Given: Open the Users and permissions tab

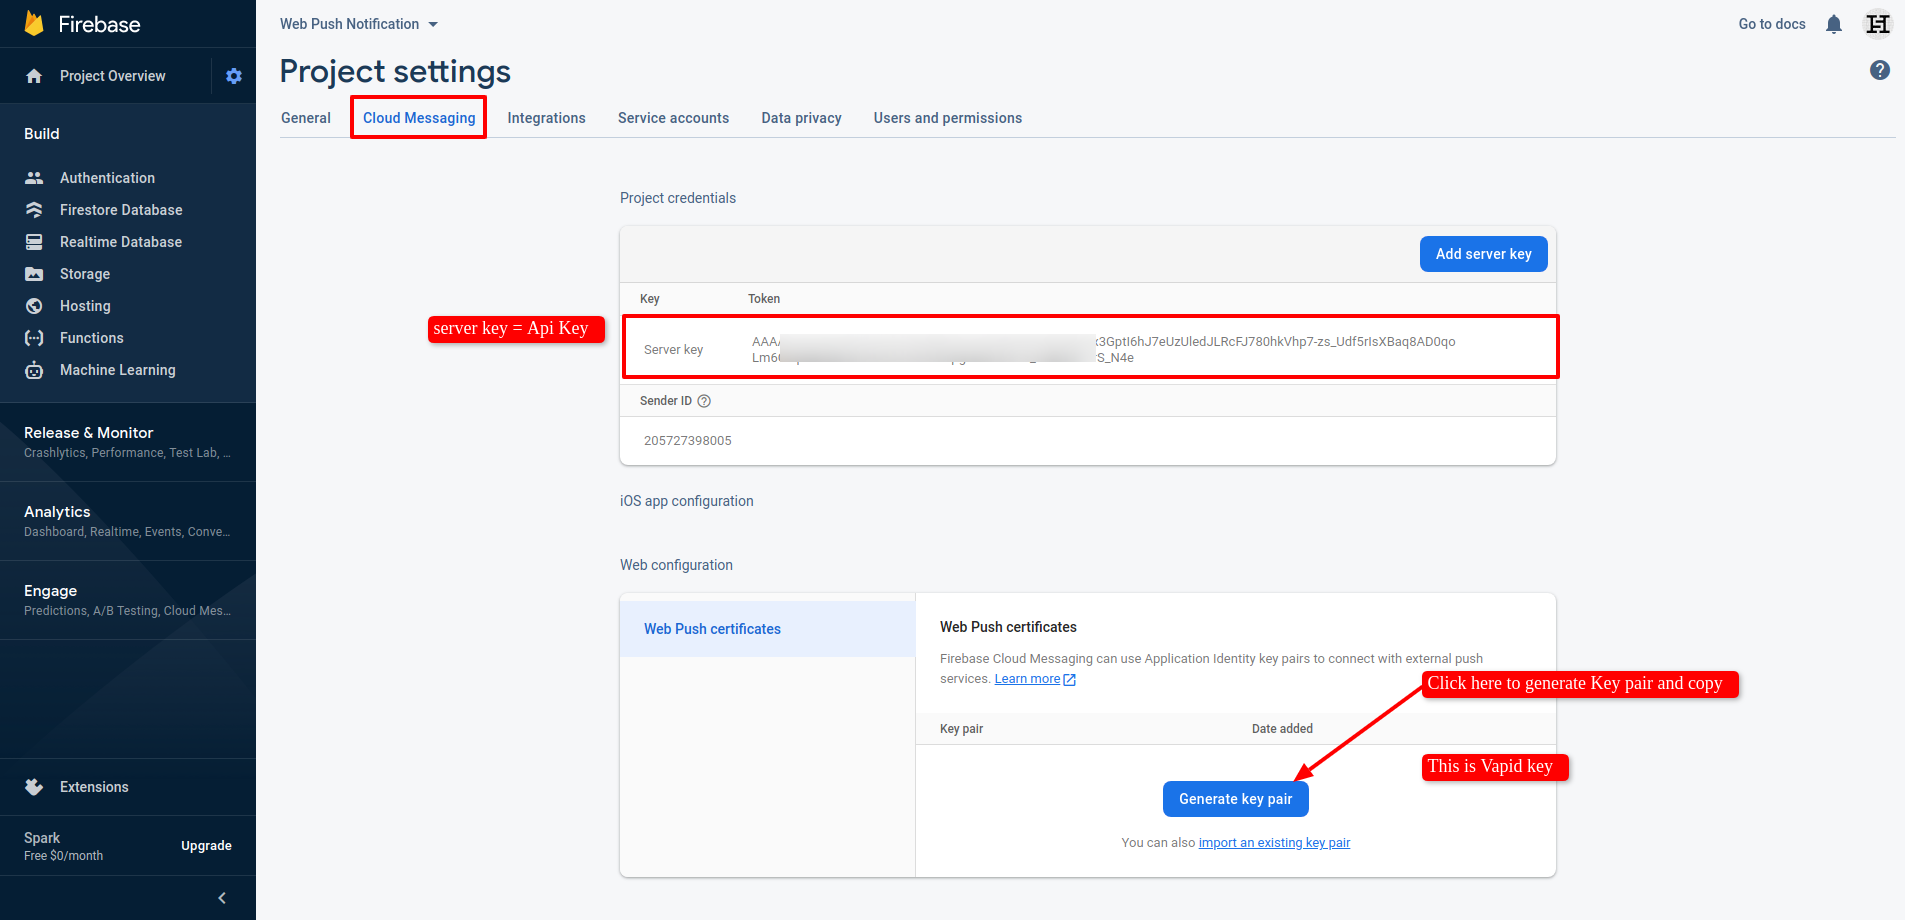Looking at the screenshot, I should (x=947, y=118).
